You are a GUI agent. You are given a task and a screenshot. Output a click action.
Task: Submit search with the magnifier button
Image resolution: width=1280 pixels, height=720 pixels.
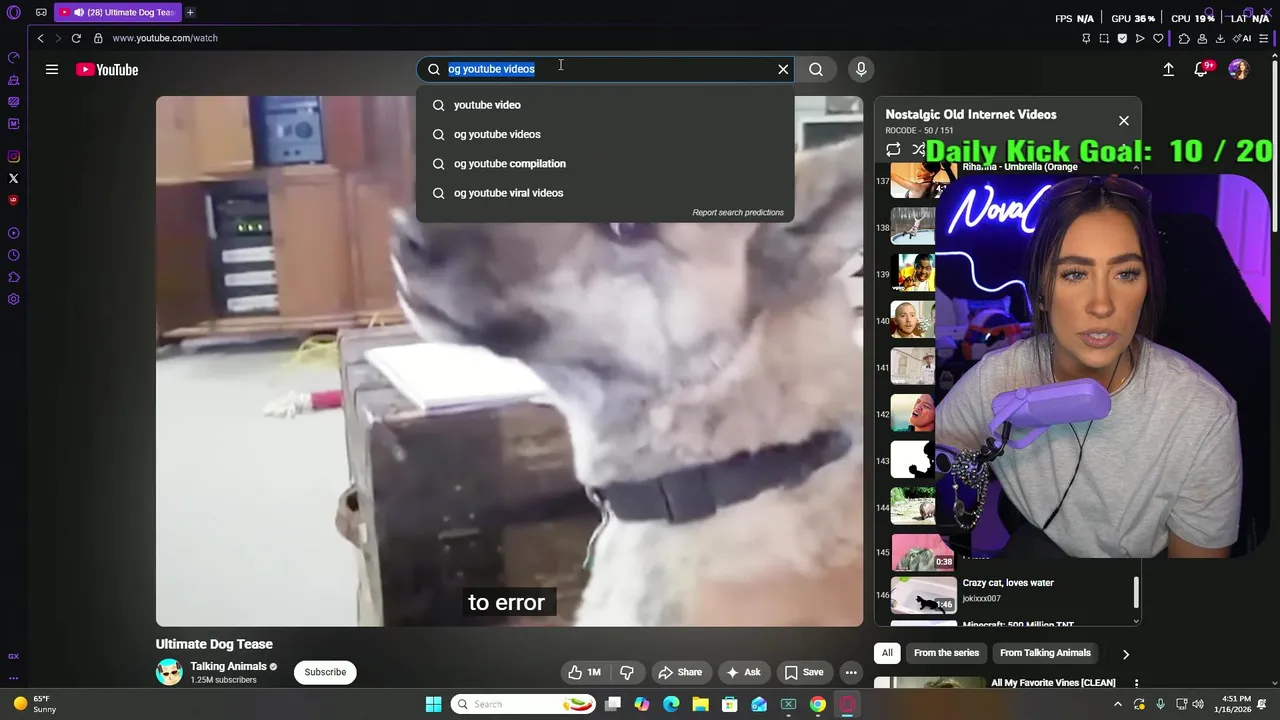click(x=816, y=69)
